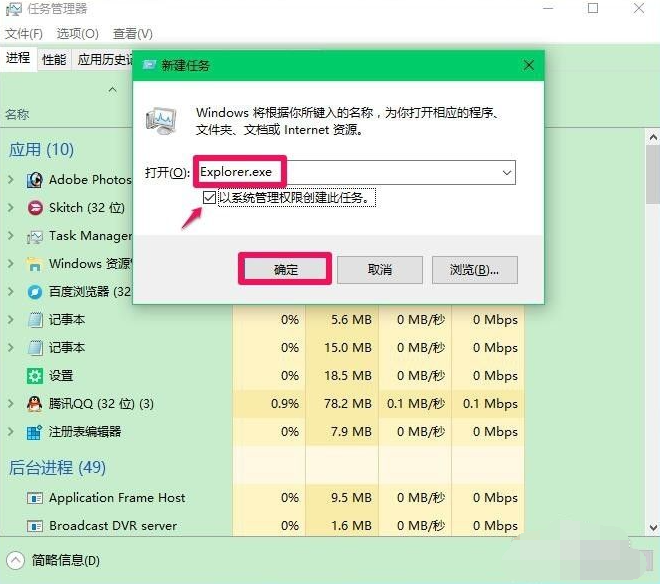Open the 文件(F) menu
Screen dimensions: 660x584
(x=24, y=34)
